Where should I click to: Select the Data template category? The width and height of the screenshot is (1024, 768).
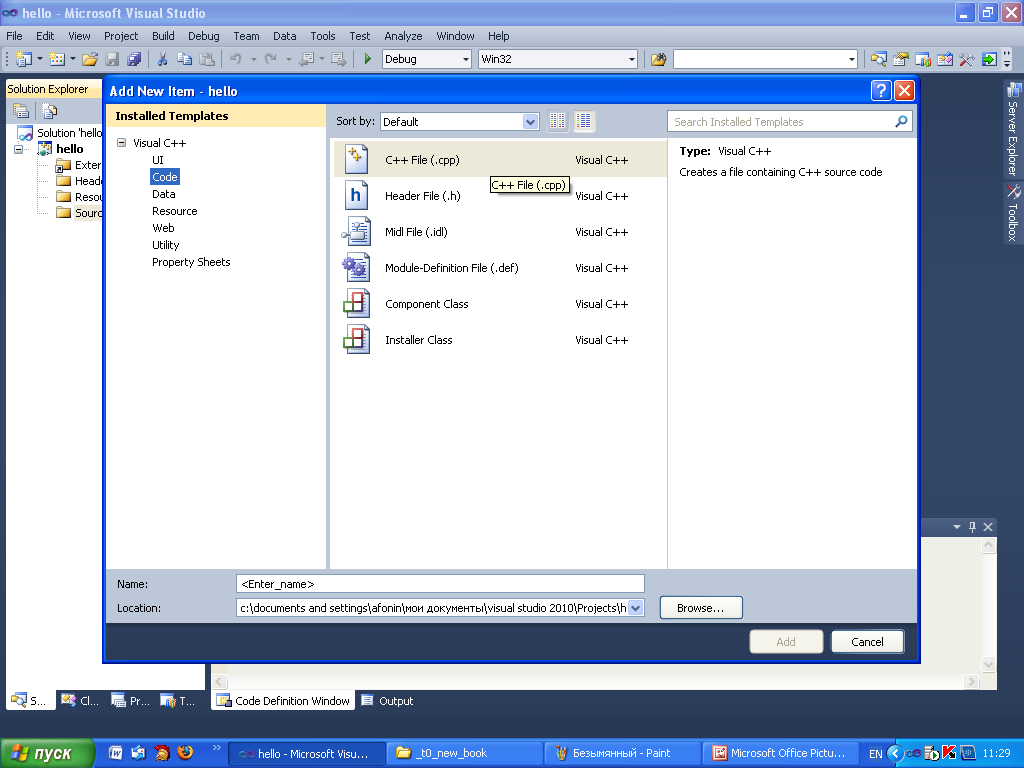pos(163,194)
